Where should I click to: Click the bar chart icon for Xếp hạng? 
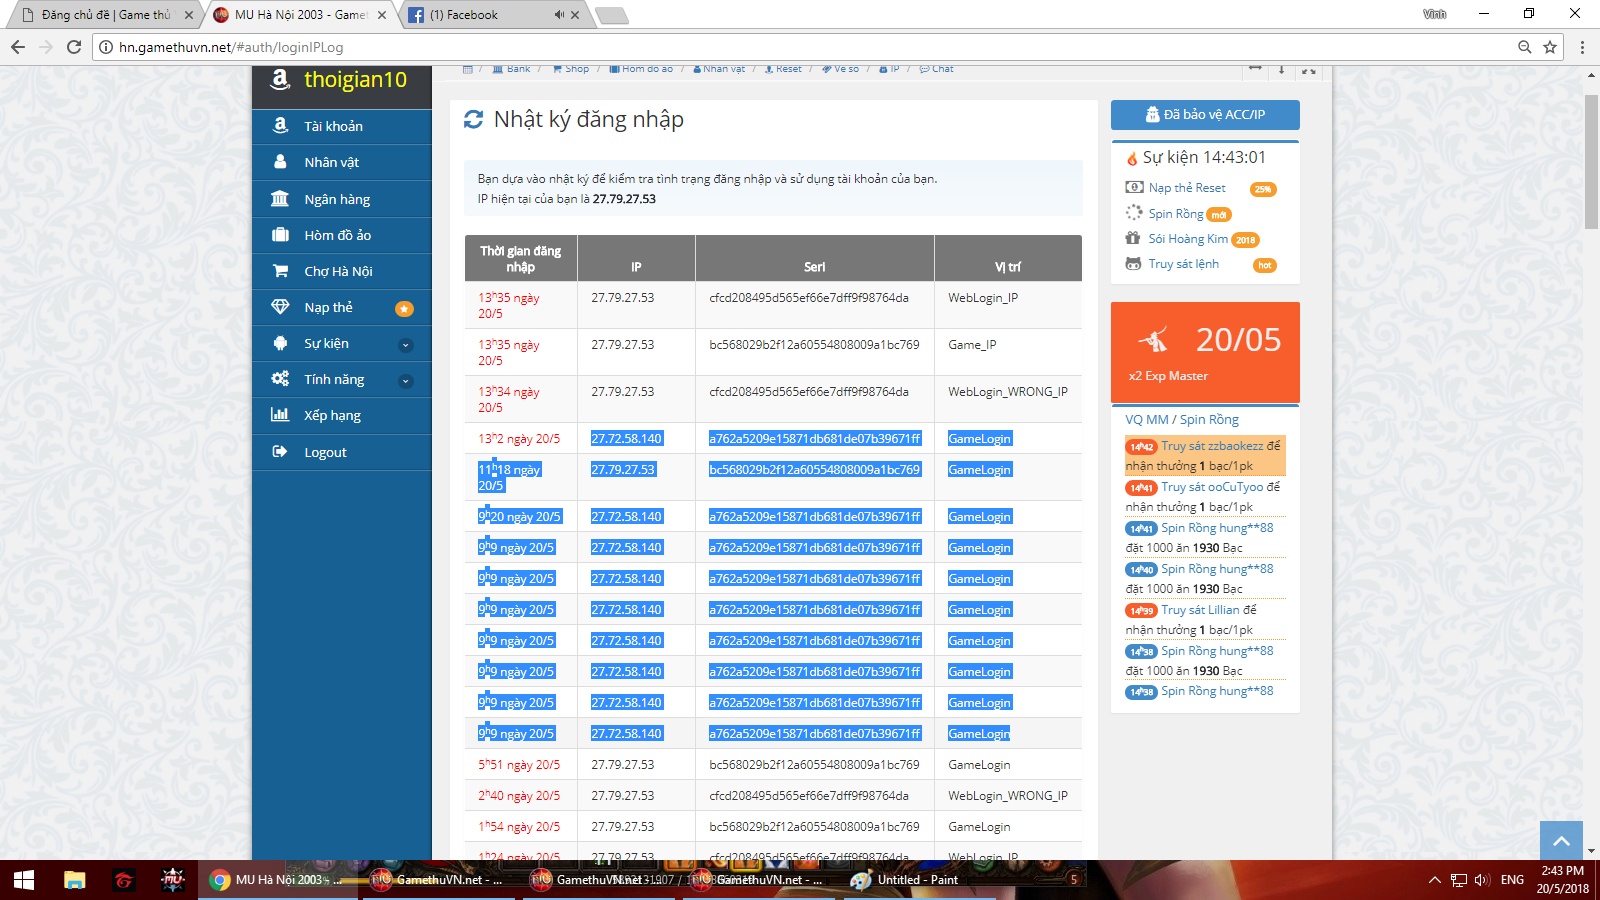280,415
